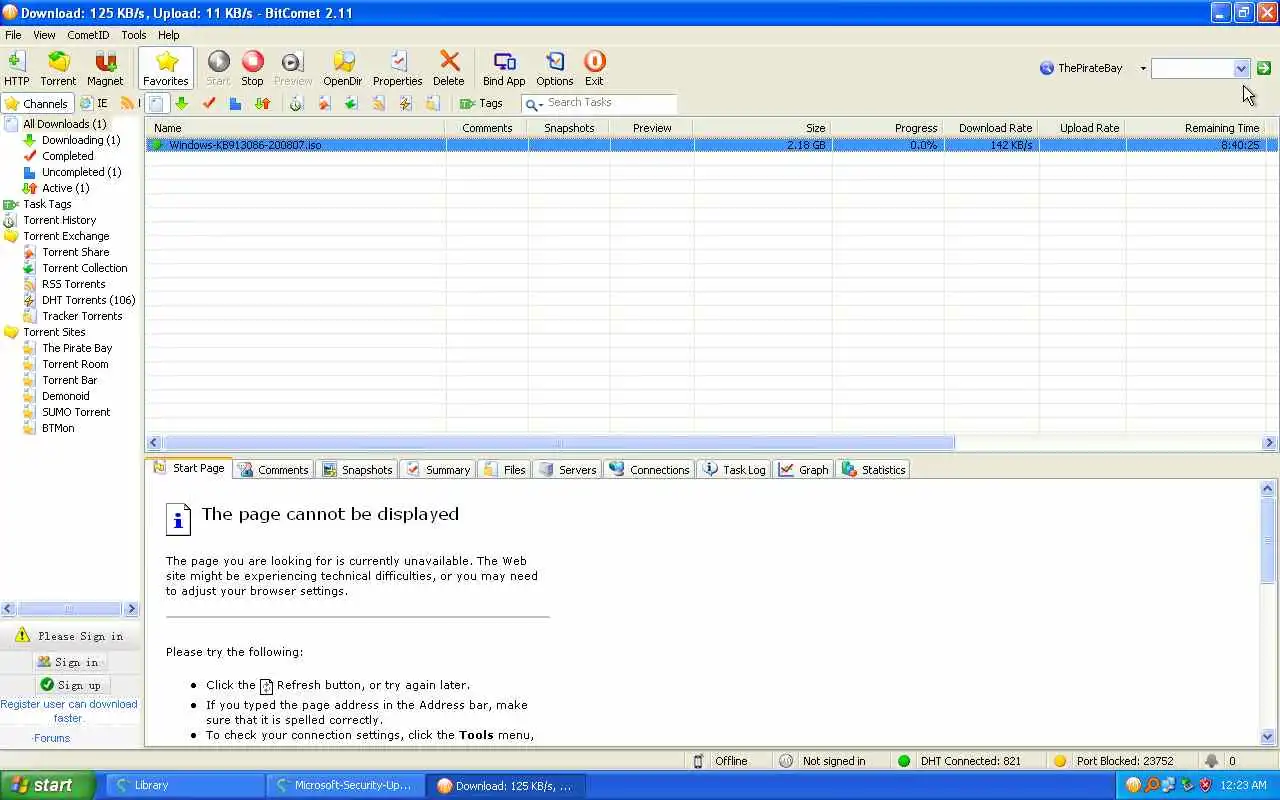Click the ThePirateBay search engine icon
The image size is (1280, 800).
pyautogui.click(x=1047, y=68)
